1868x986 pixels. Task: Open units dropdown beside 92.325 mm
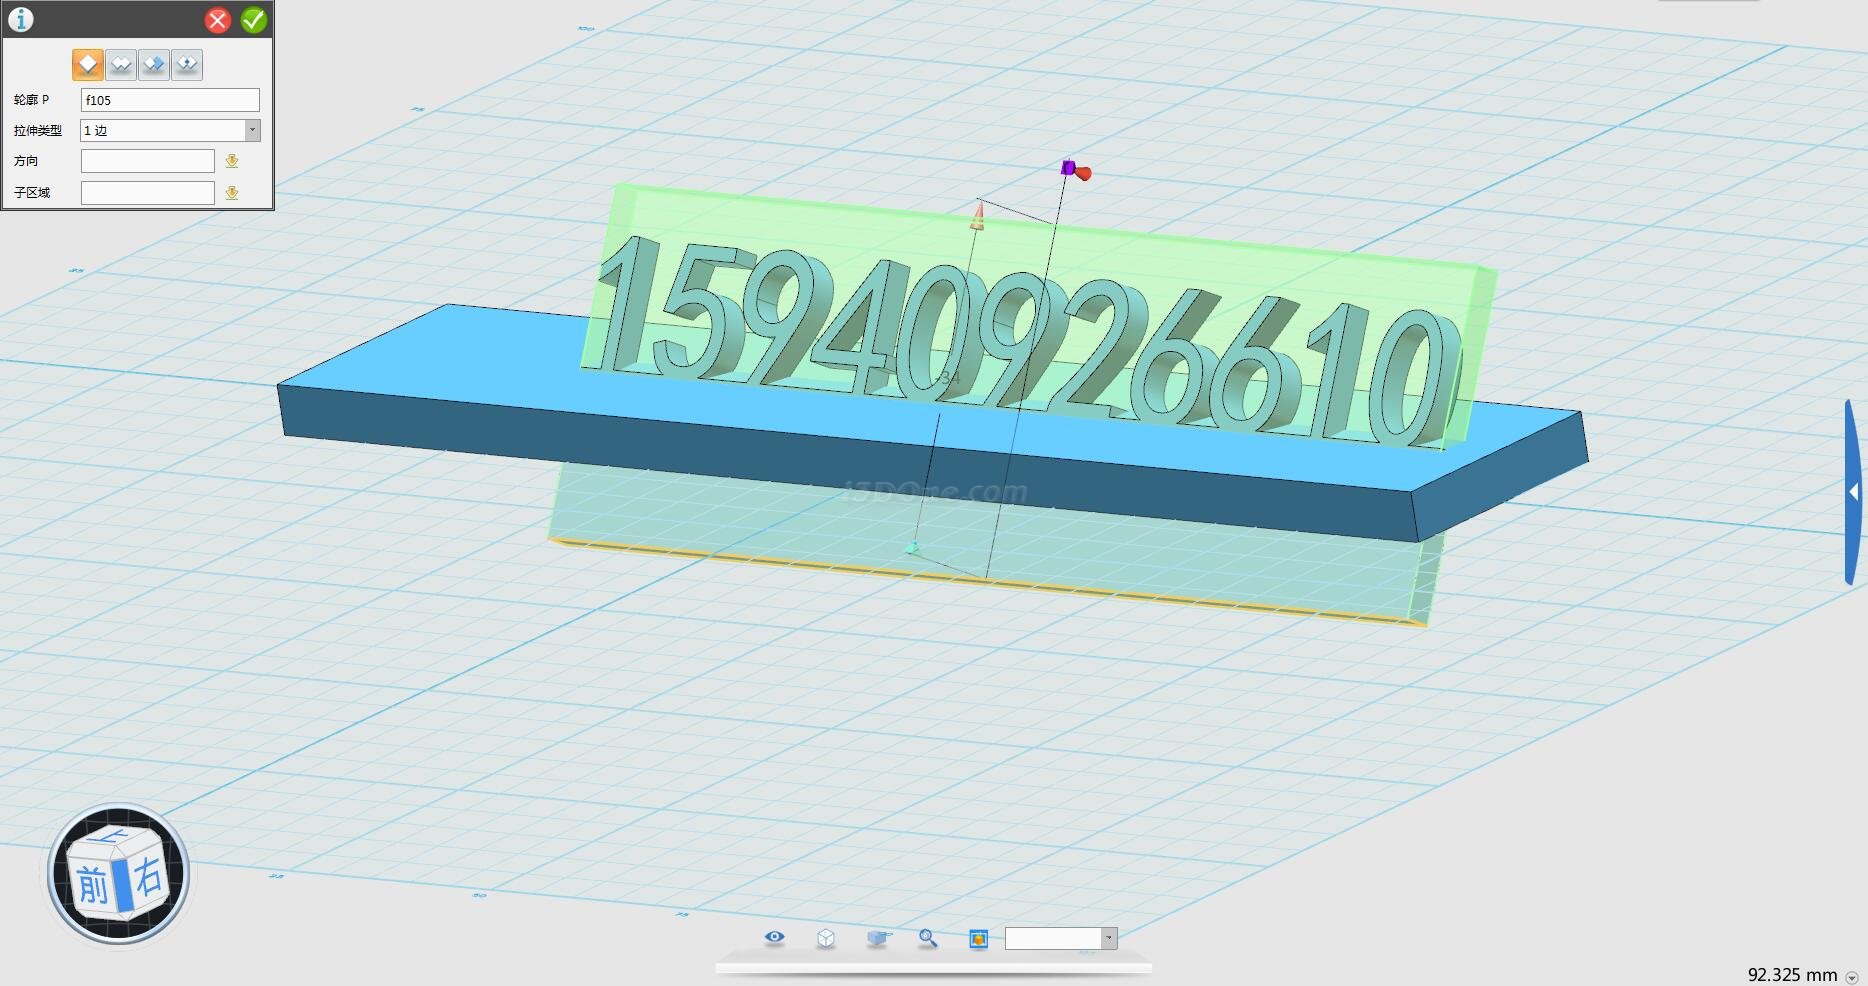point(1852,977)
